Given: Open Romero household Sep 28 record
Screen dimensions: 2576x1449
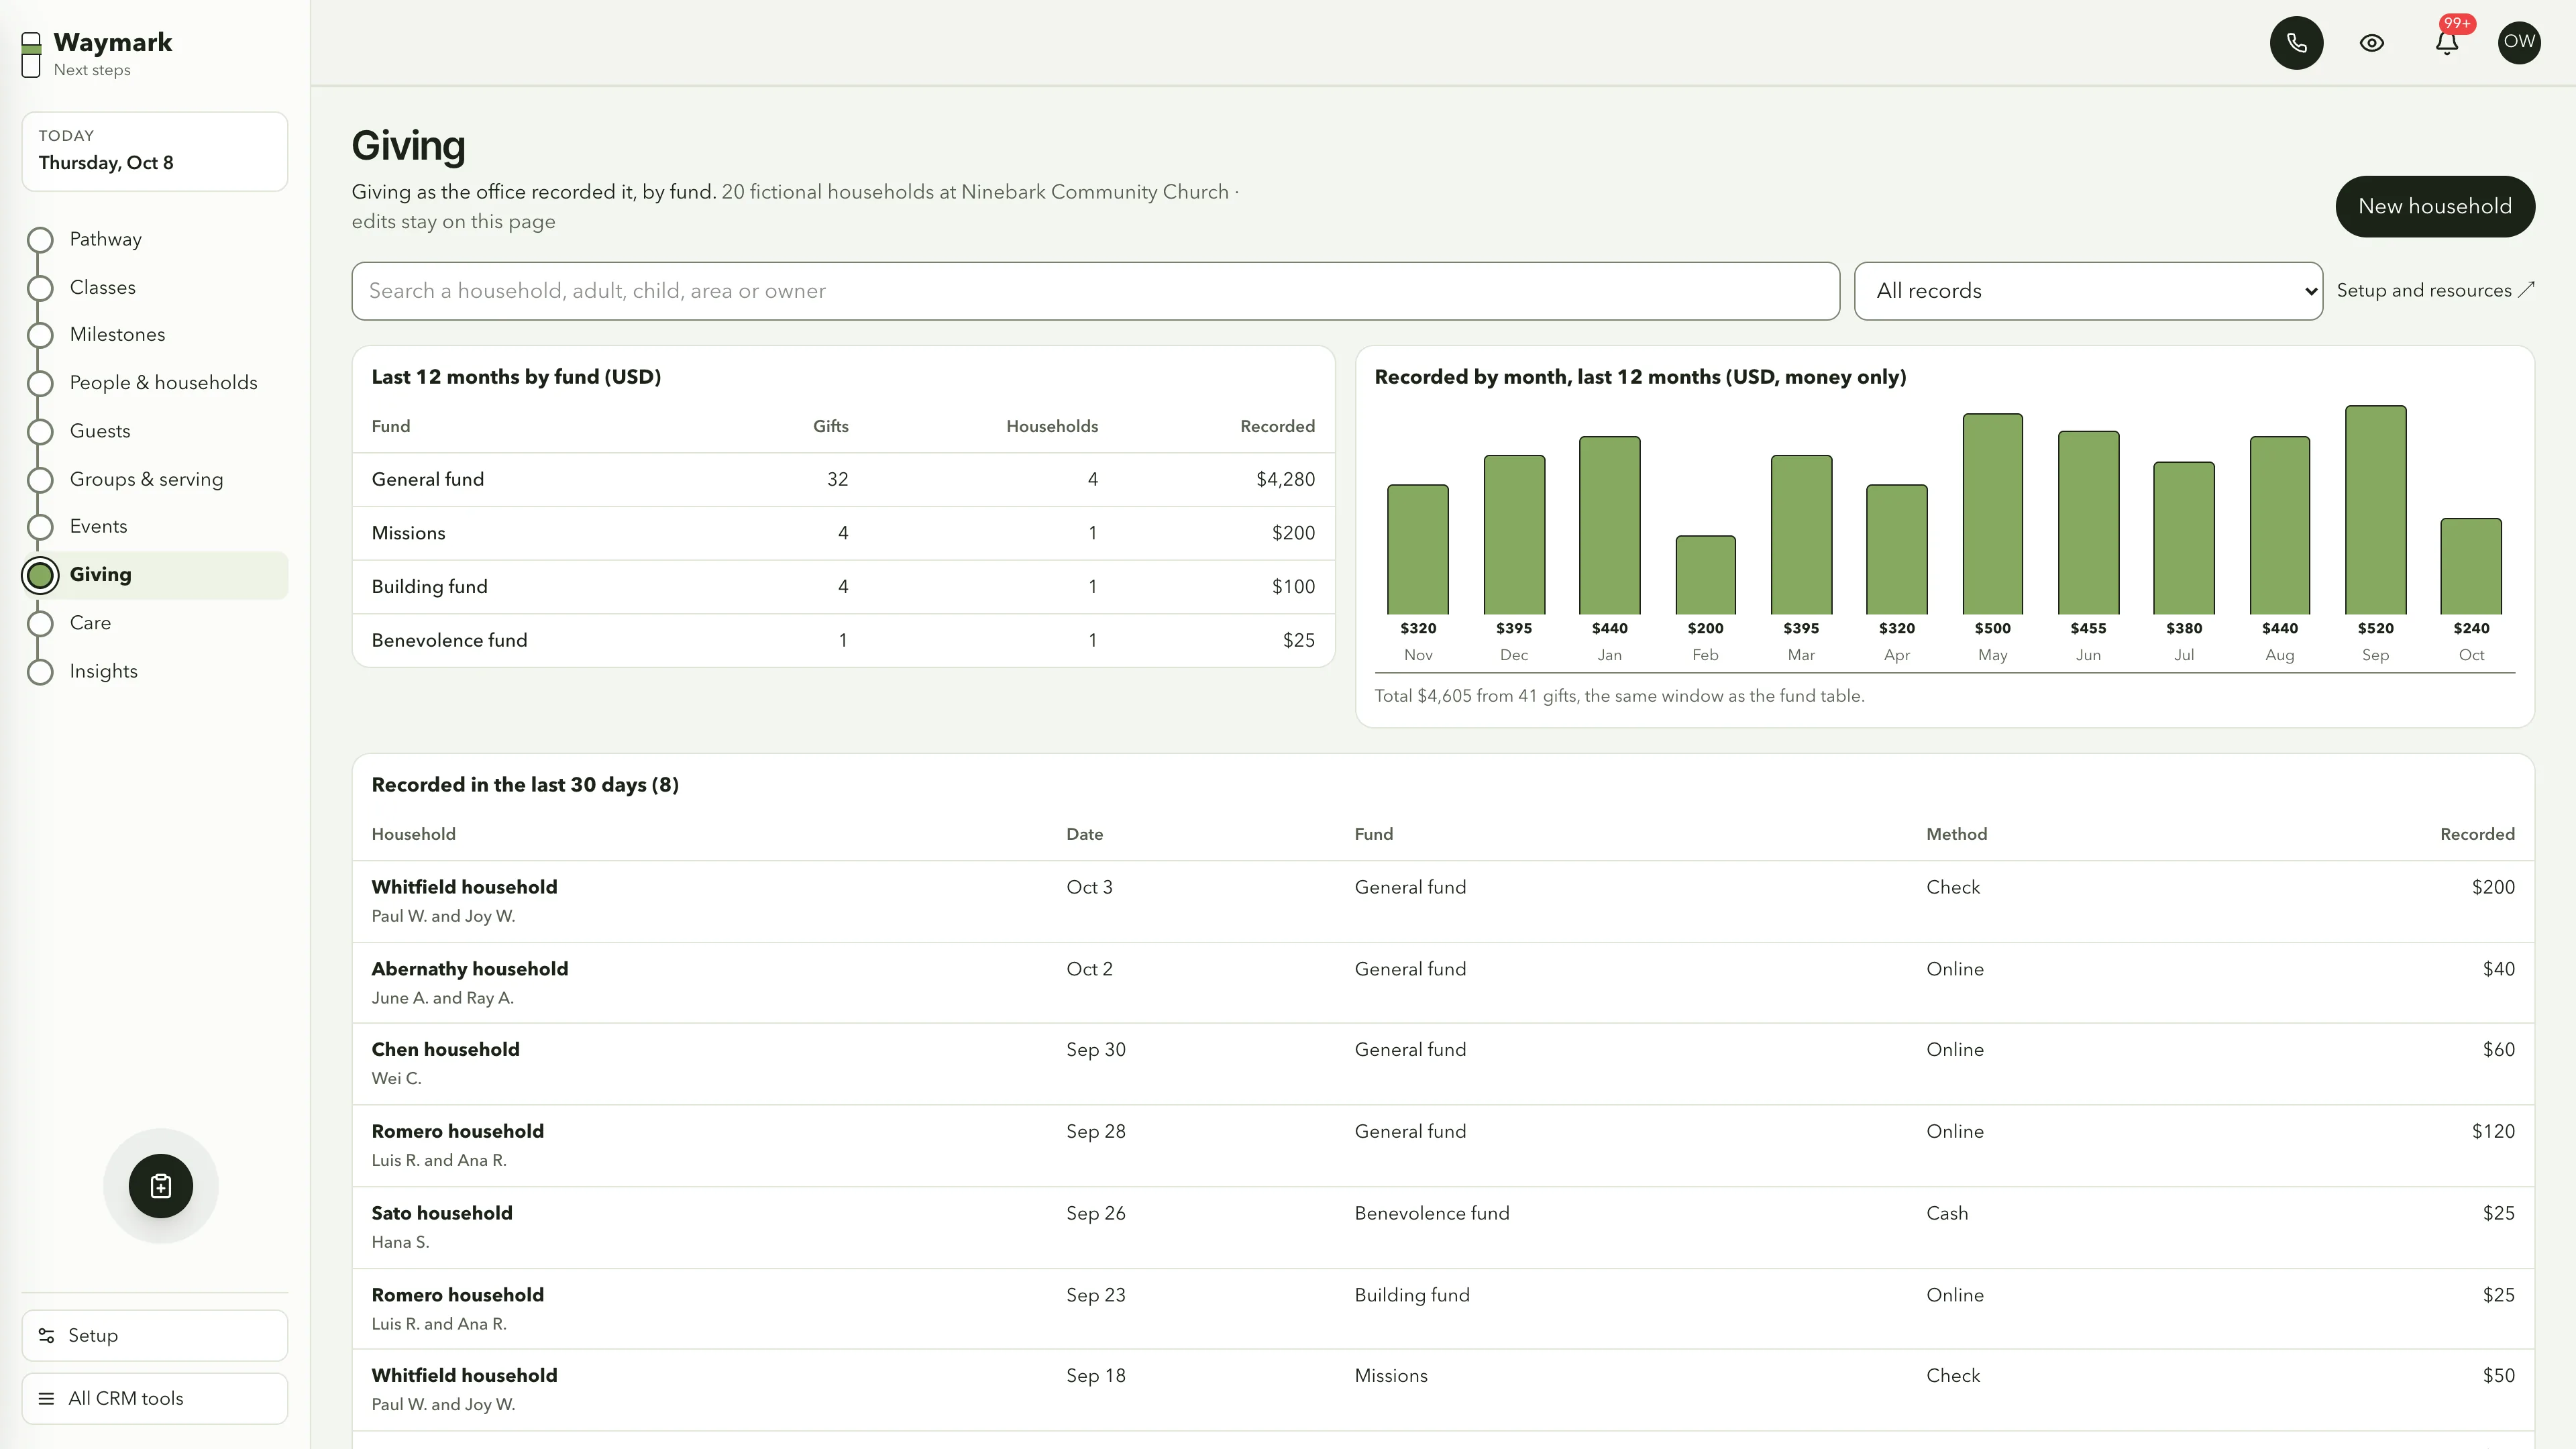Looking at the screenshot, I should [1443, 1146].
